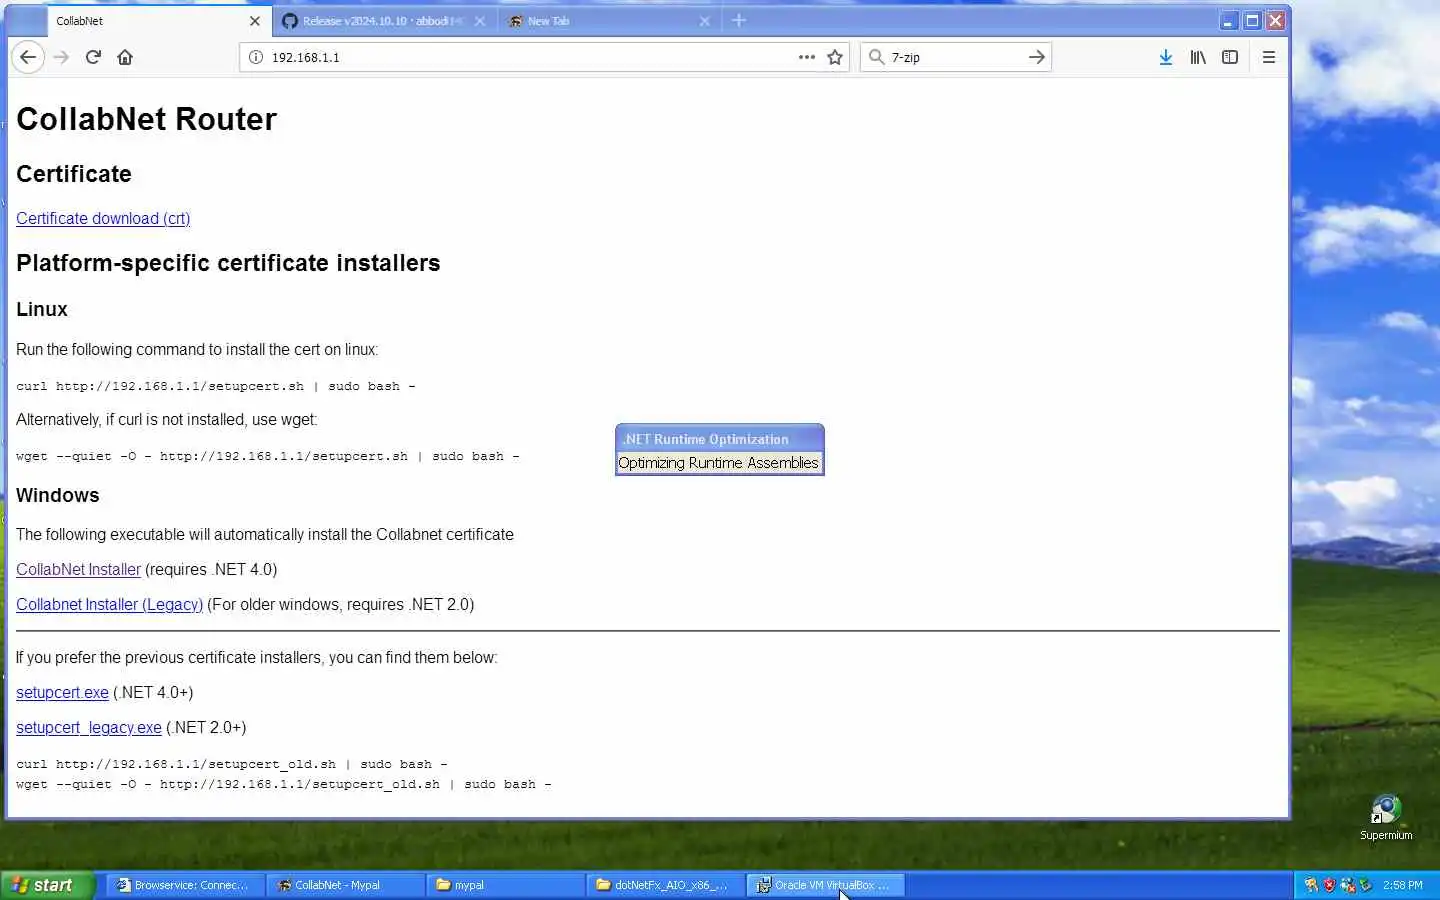Click the Optimizing Runtime Assemblies status text
The image size is (1440, 900).
[718, 463]
